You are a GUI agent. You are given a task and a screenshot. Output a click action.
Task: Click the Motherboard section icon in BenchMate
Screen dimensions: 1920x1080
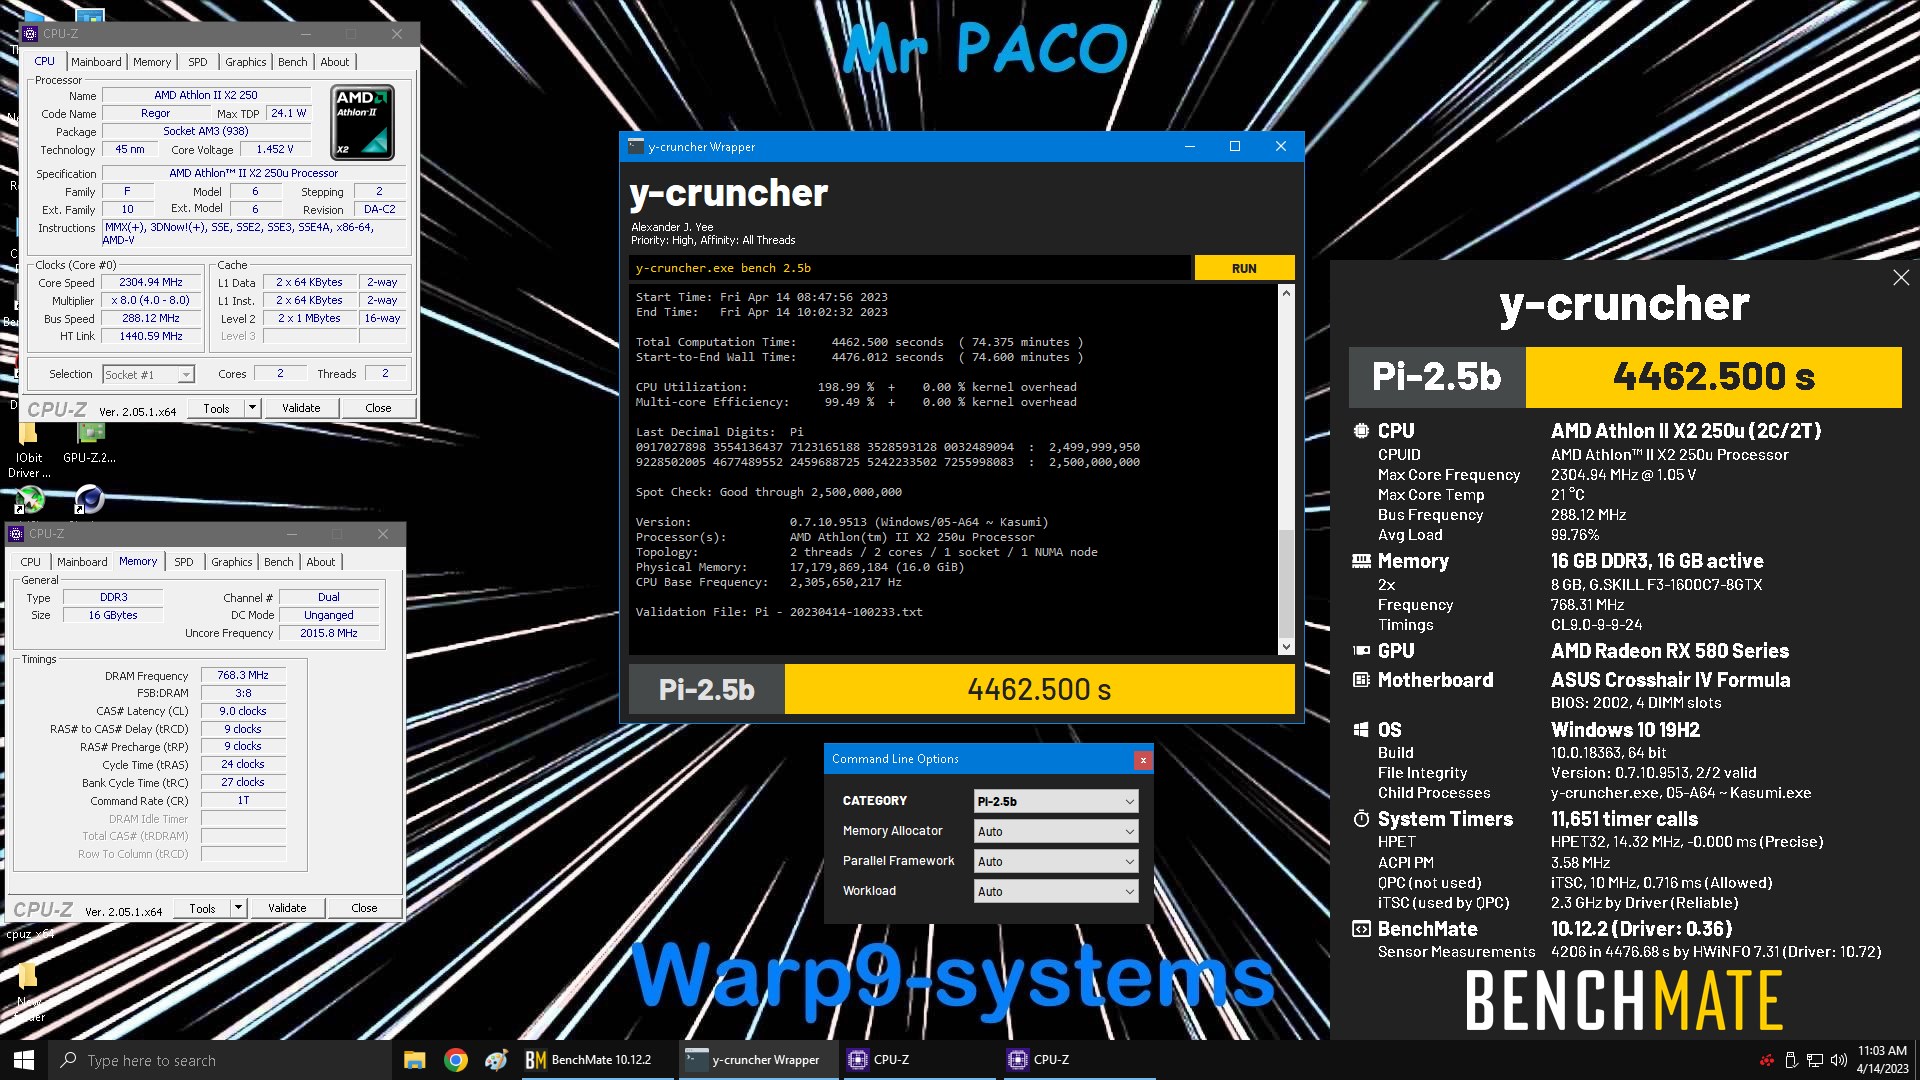pos(1361,680)
